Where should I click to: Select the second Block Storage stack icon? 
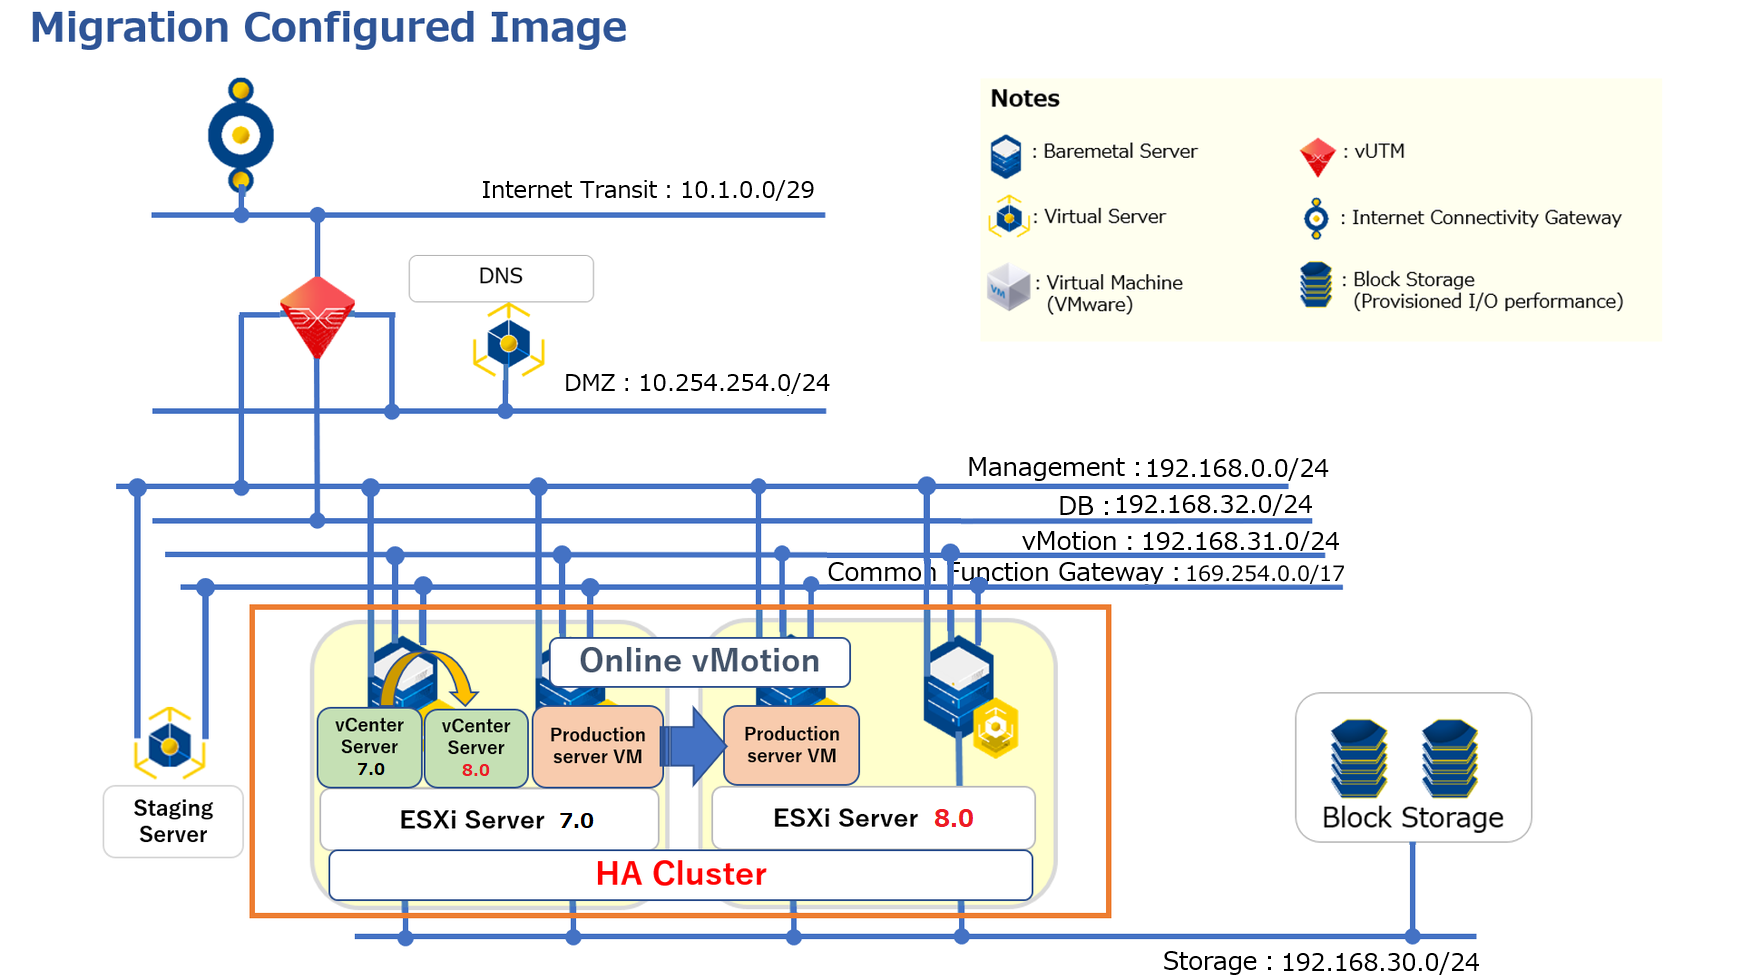pyautogui.click(x=1449, y=758)
